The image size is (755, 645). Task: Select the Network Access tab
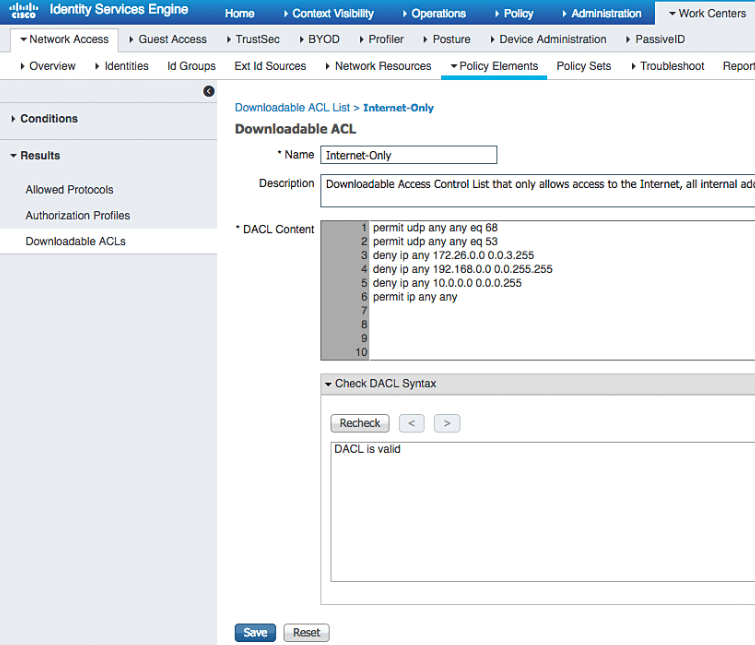(65, 39)
